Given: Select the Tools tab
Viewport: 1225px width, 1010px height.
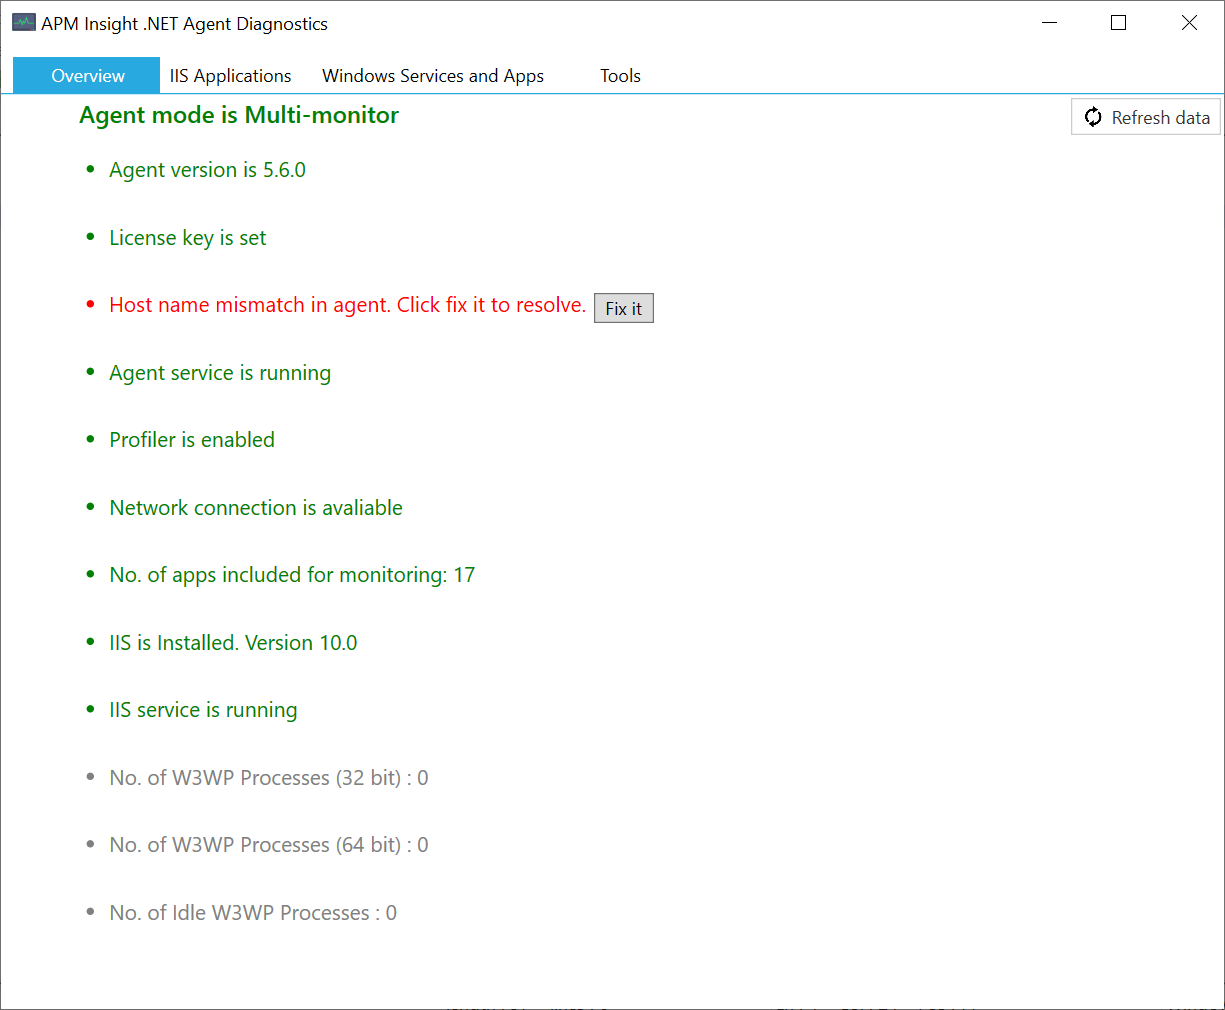Looking at the screenshot, I should point(620,76).
